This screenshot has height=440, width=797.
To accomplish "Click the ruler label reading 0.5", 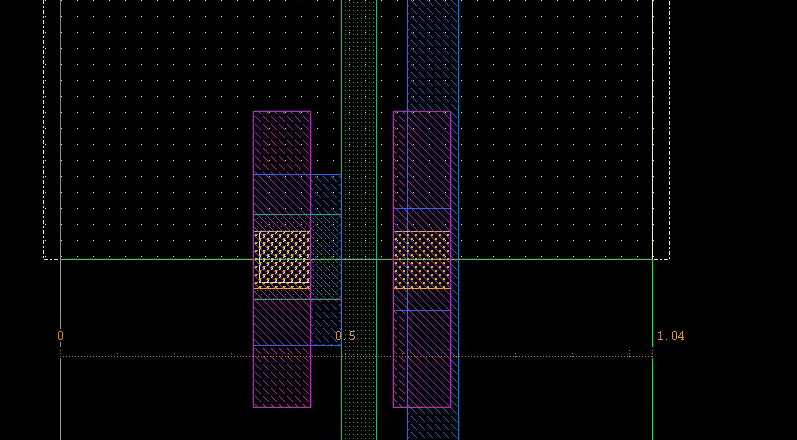I will (x=345, y=336).
